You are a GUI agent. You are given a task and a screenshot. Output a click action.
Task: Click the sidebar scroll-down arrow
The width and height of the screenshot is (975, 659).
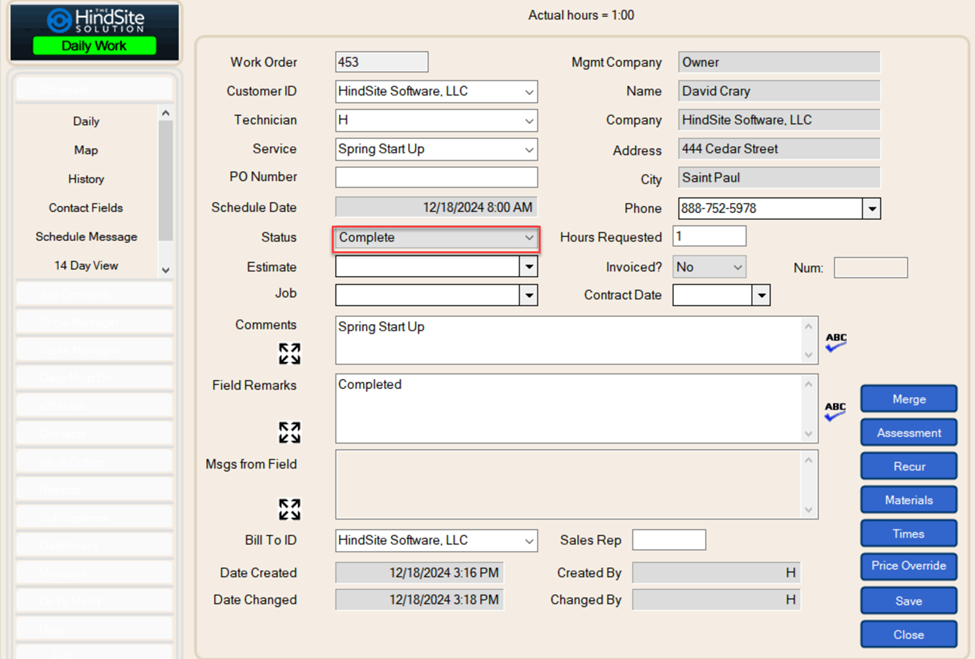tap(166, 268)
